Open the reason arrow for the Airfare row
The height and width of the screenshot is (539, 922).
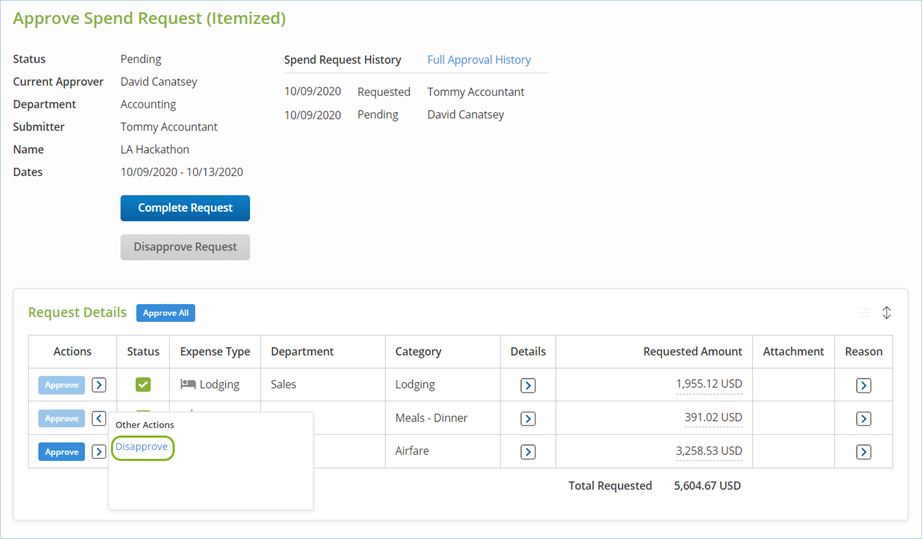(x=863, y=452)
